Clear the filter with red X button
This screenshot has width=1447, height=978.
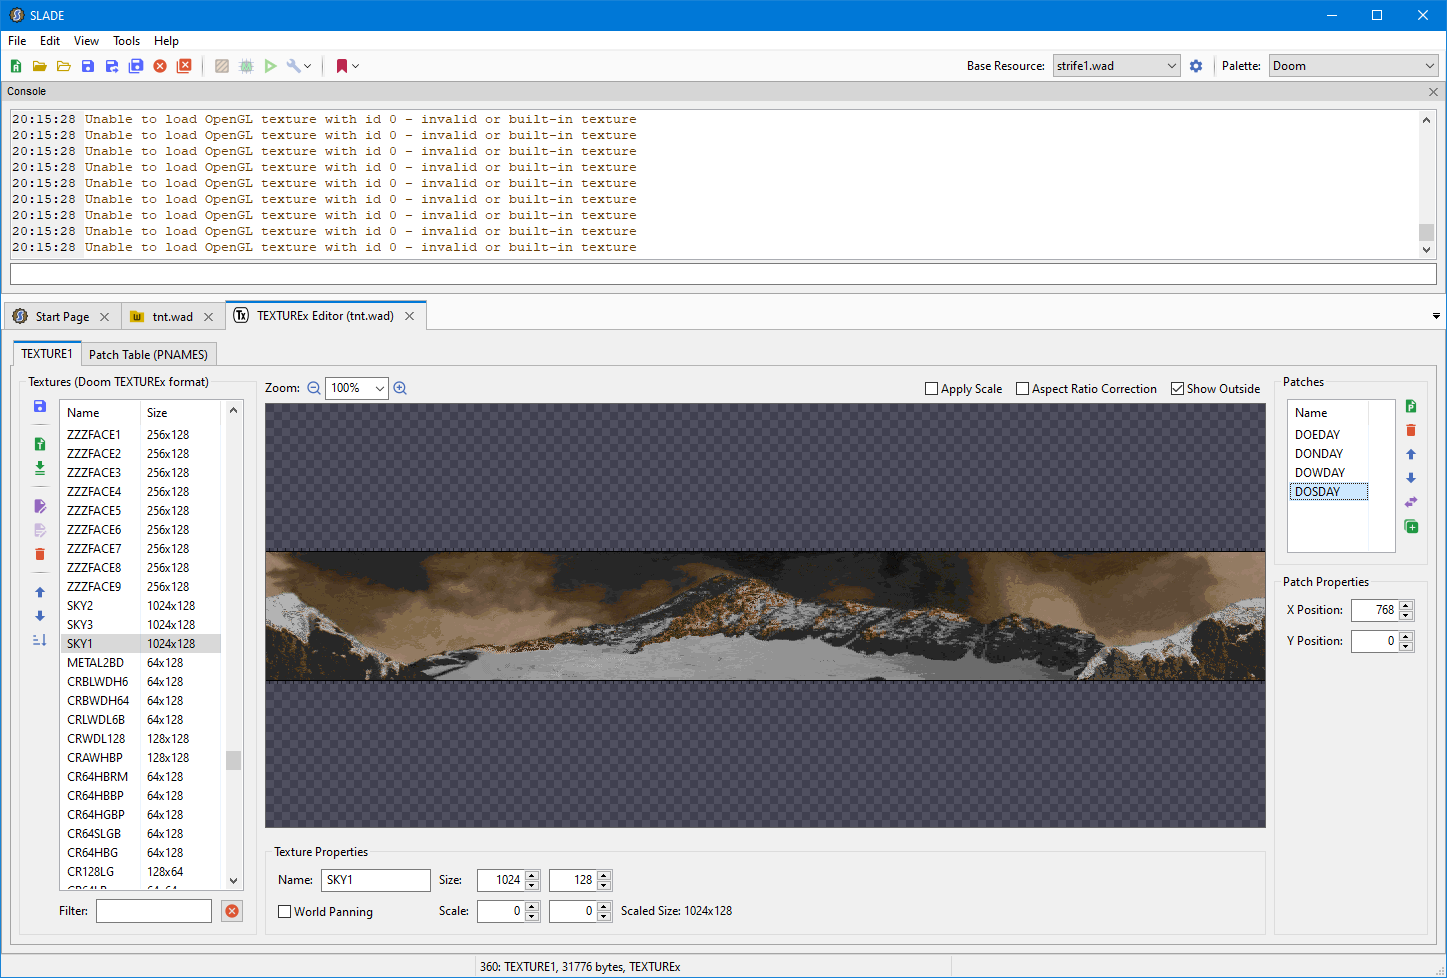[232, 911]
